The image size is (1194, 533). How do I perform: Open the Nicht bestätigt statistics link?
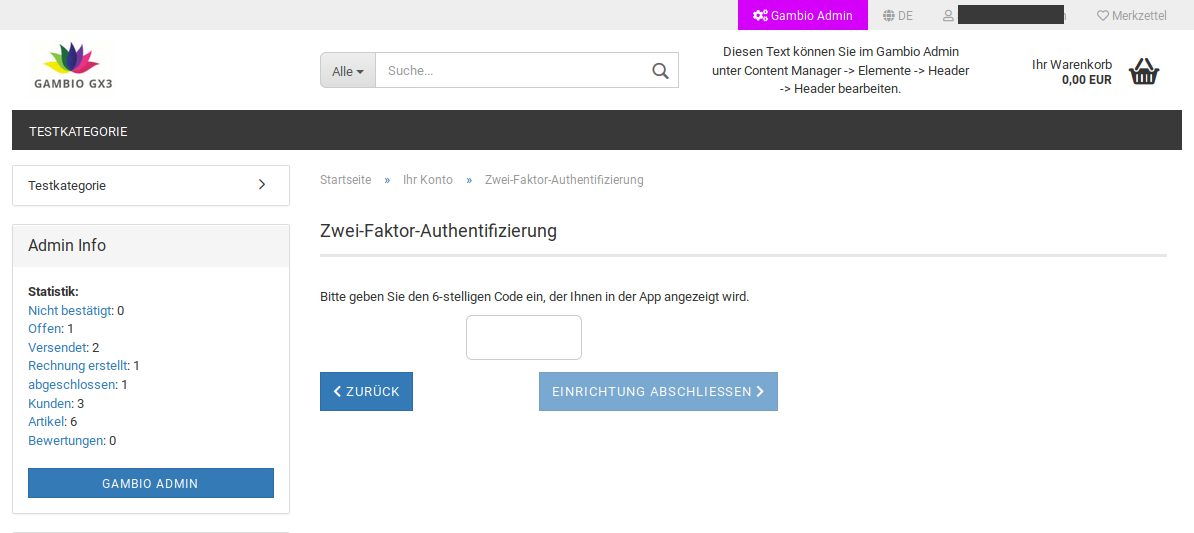pos(69,311)
